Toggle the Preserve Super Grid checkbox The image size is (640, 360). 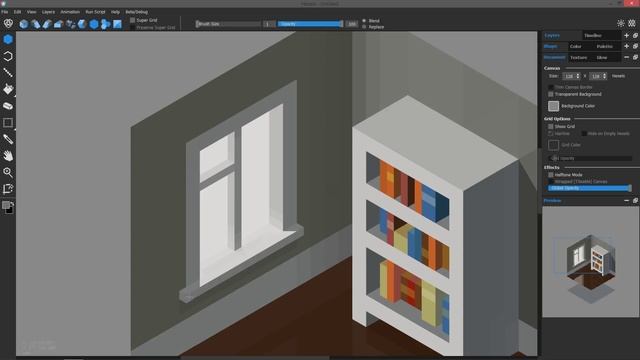[132, 27]
